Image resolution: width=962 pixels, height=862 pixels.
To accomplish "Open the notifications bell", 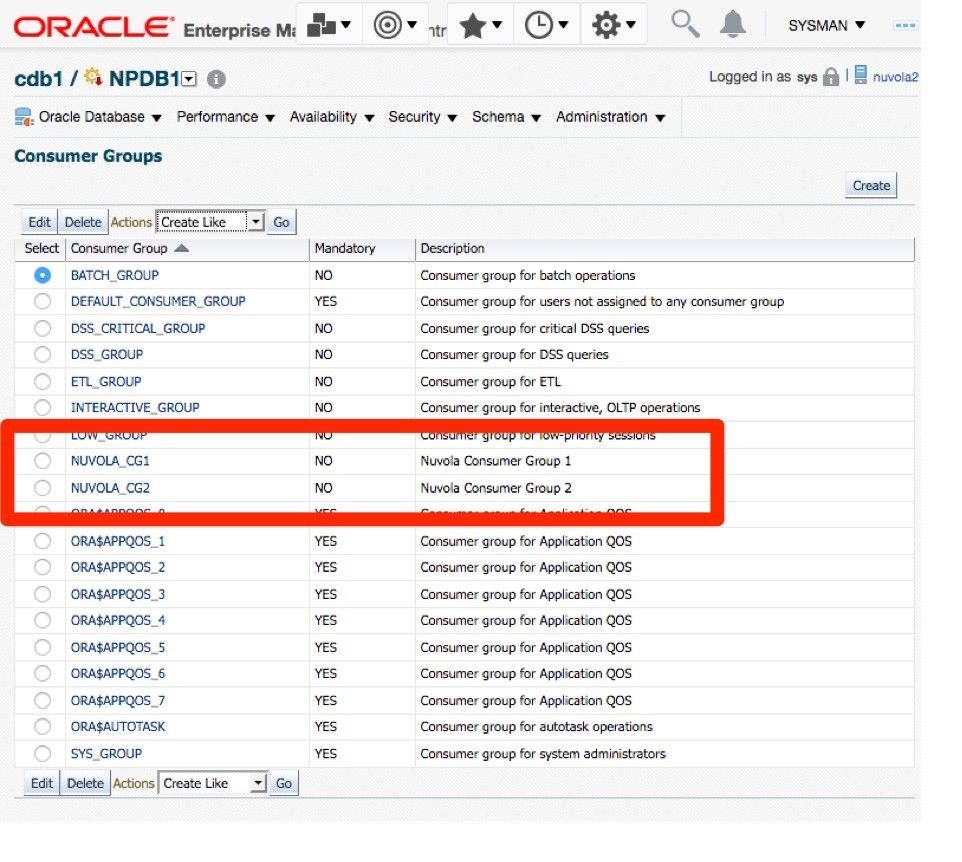I will [x=733, y=24].
